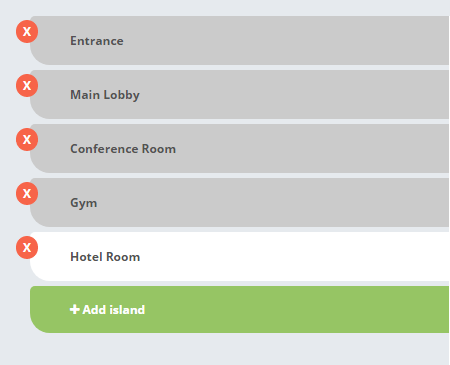This screenshot has width=450, height=365.
Task: Remove Main Lobby using the red X
Action: (27, 86)
